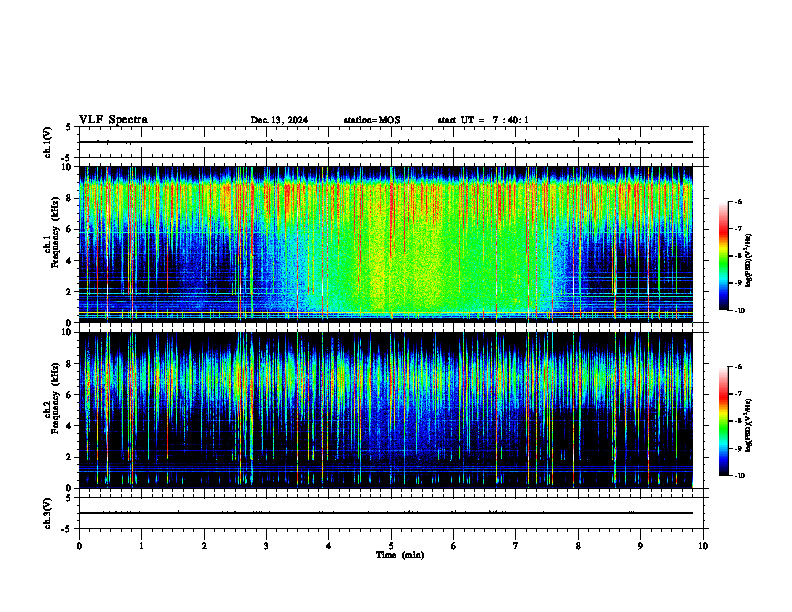Click the ch.1 spectrogram panel
The width and height of the screenshot is (792, 612).
[x=386, y=244]
